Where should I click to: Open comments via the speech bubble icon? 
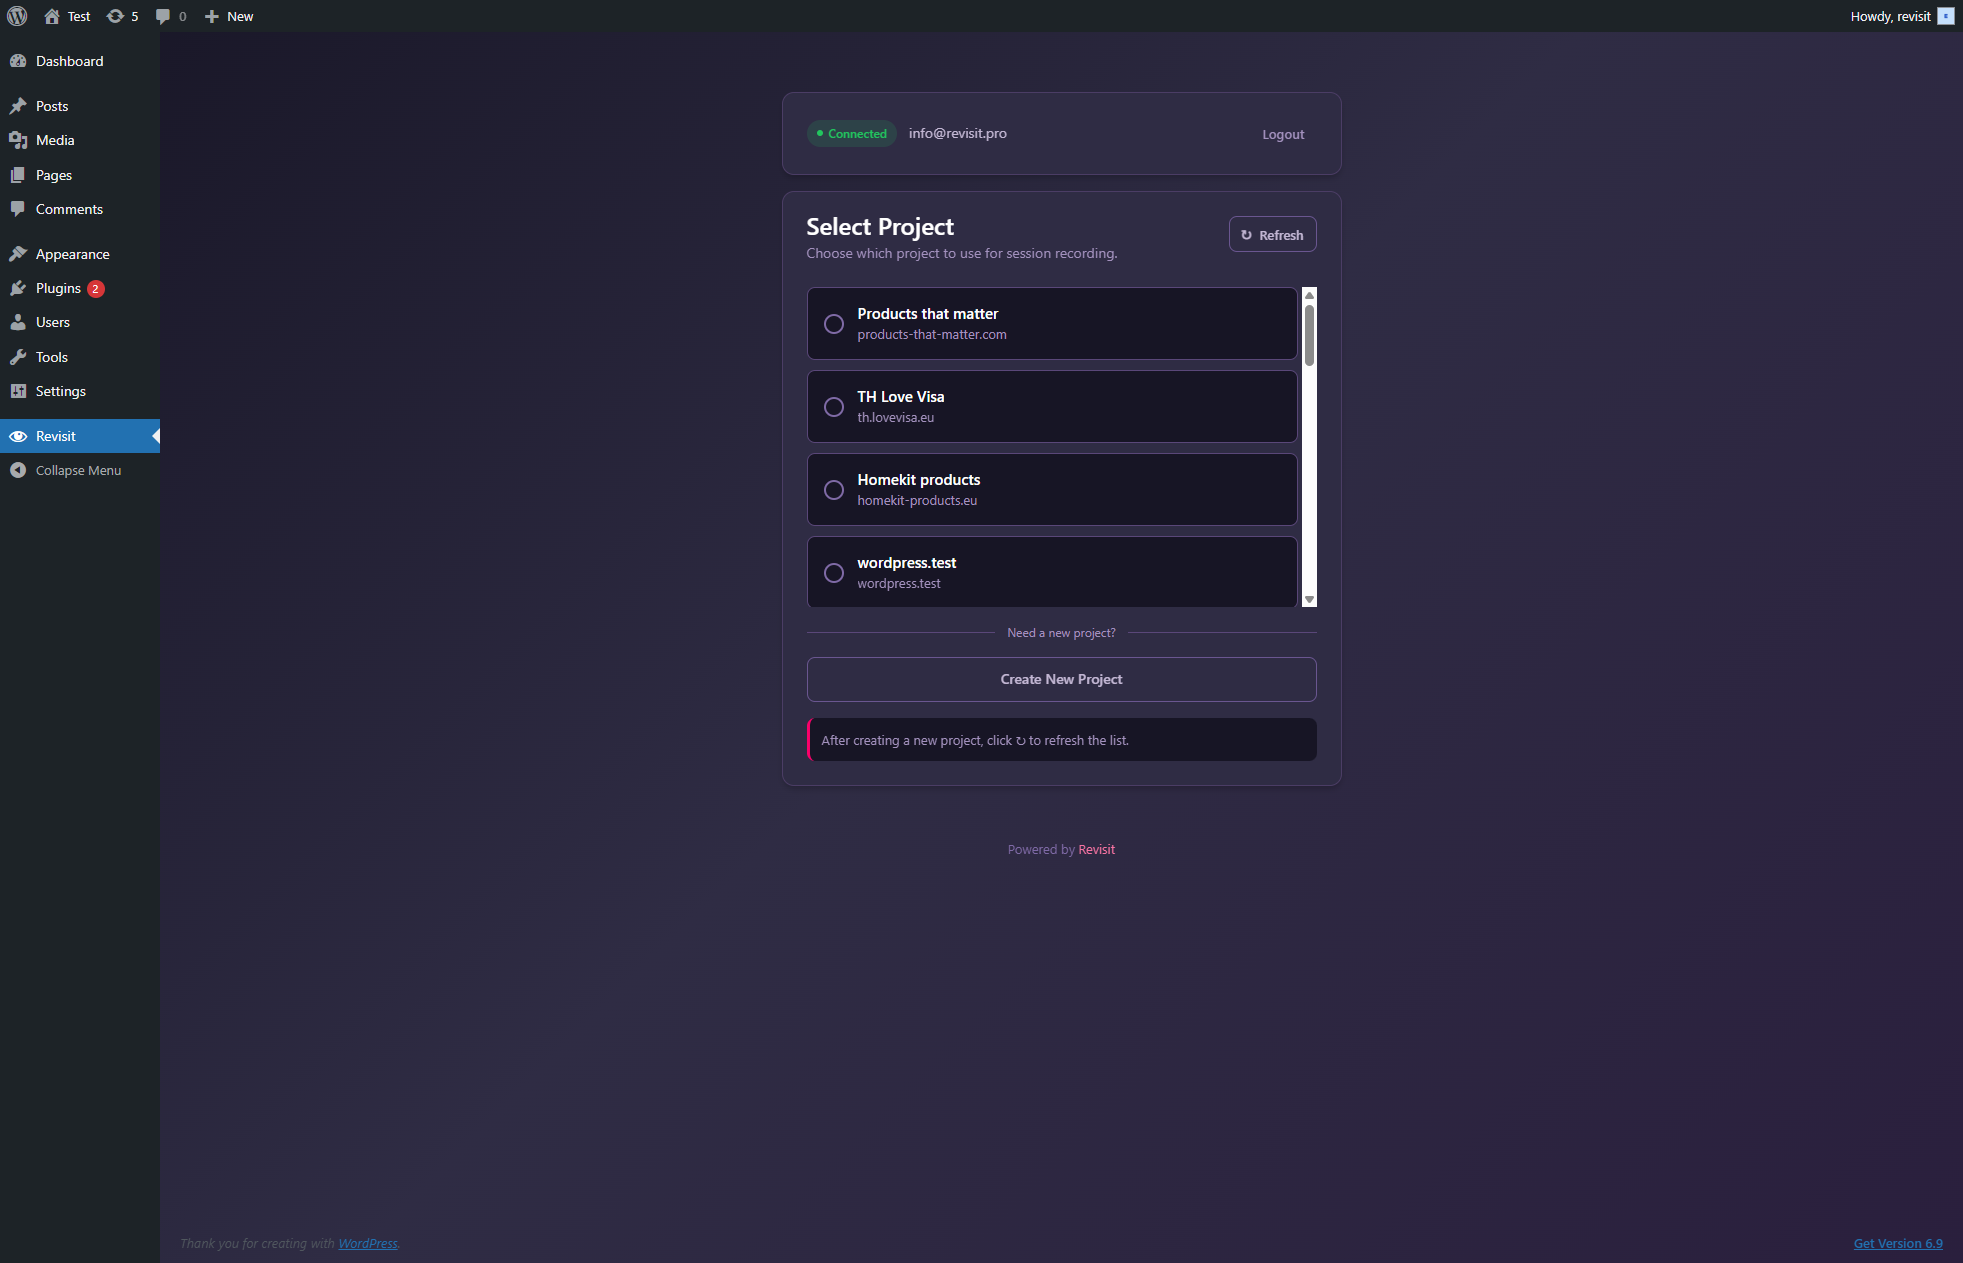pos(163,16)
